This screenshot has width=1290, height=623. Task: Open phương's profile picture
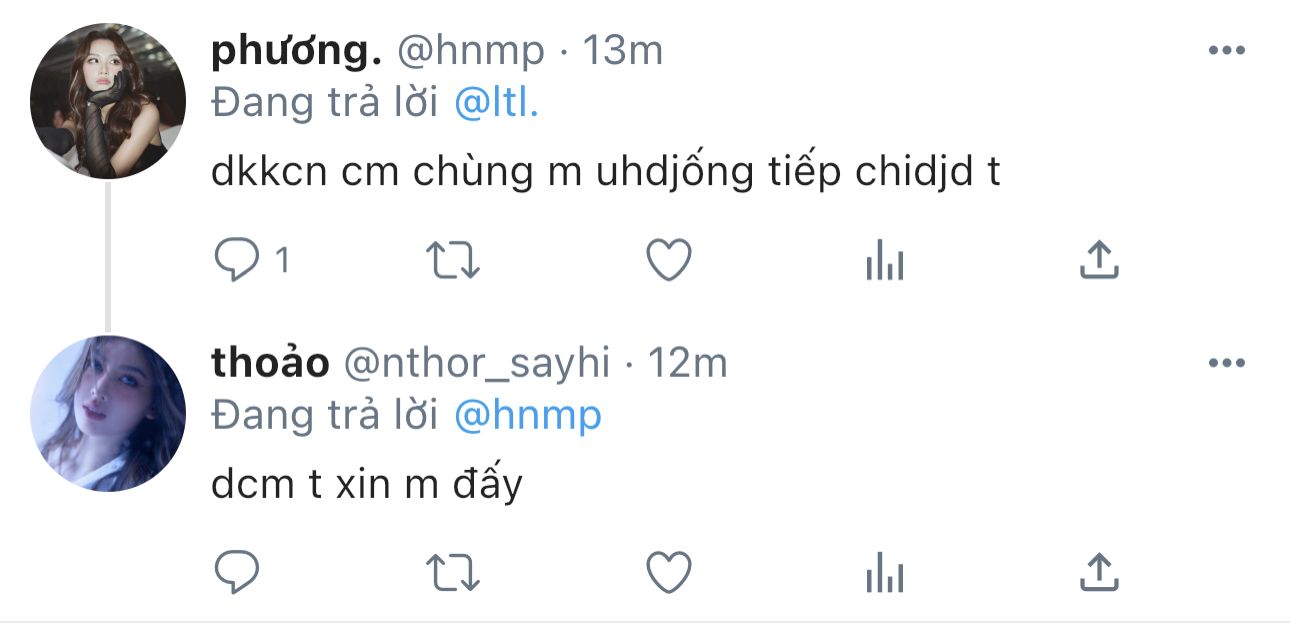108,101
